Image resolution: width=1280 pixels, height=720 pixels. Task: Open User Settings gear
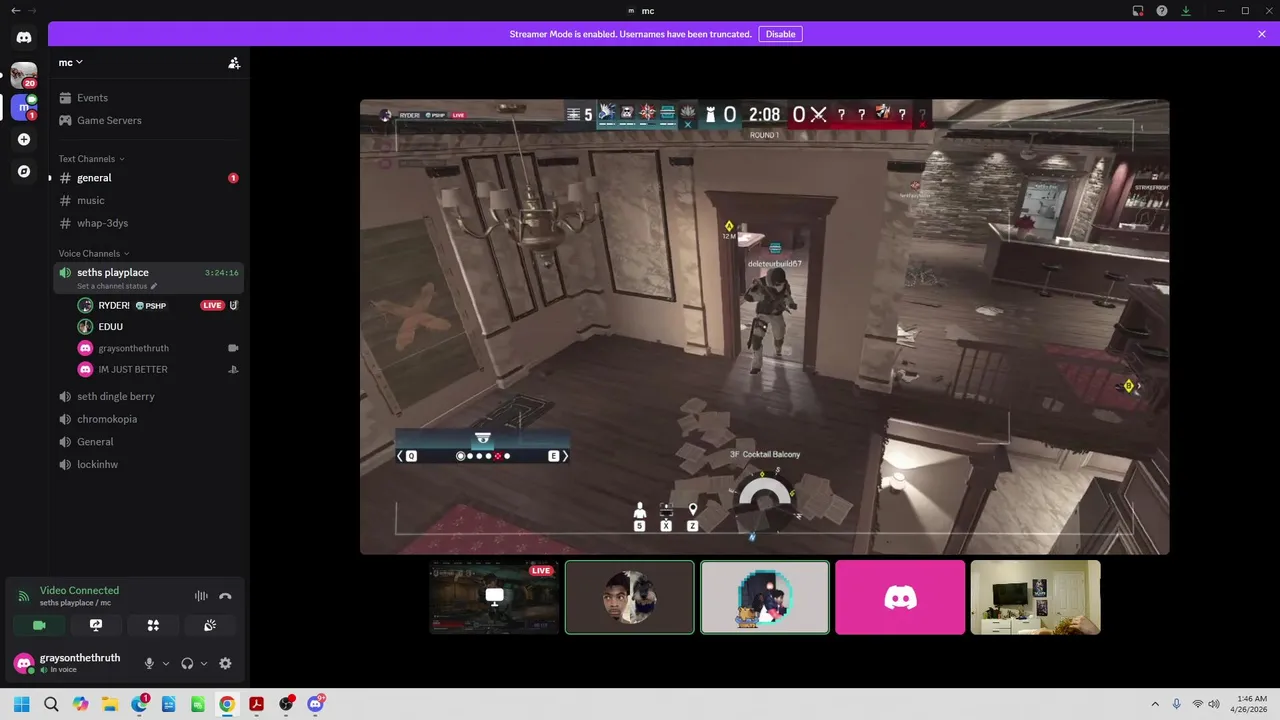[225, 663]
